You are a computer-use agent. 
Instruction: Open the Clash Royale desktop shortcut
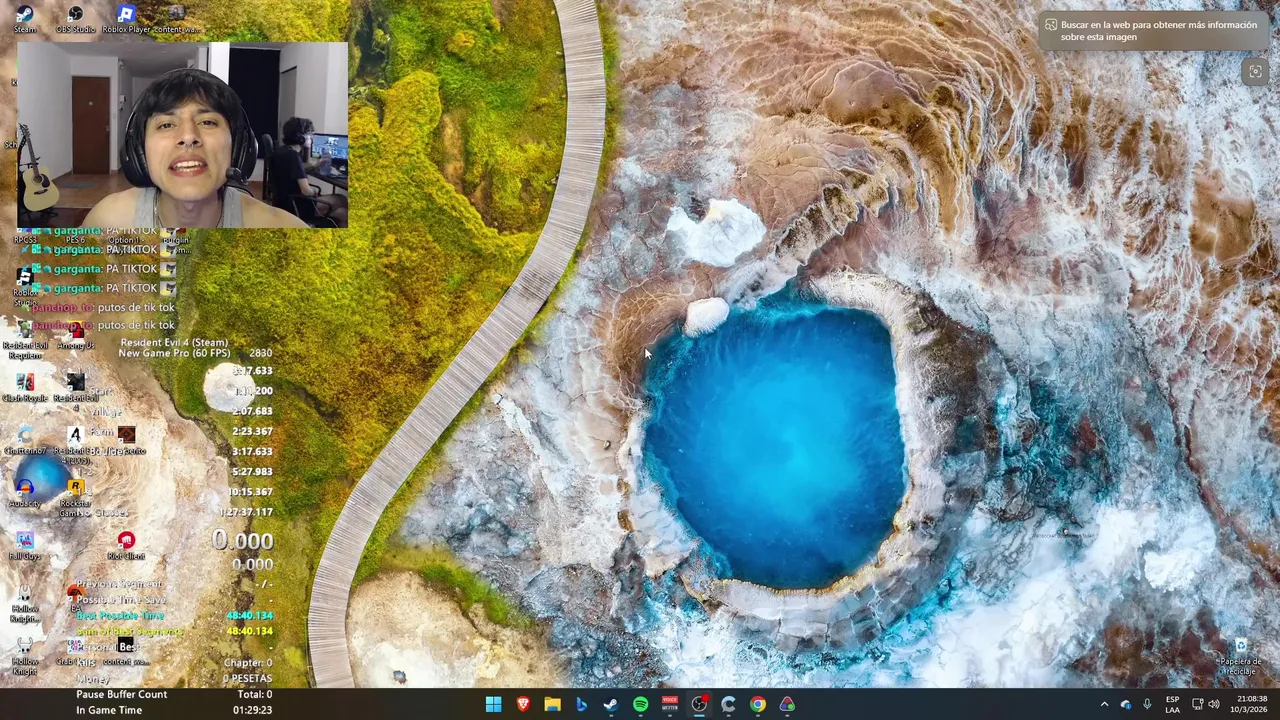[25, 388]
